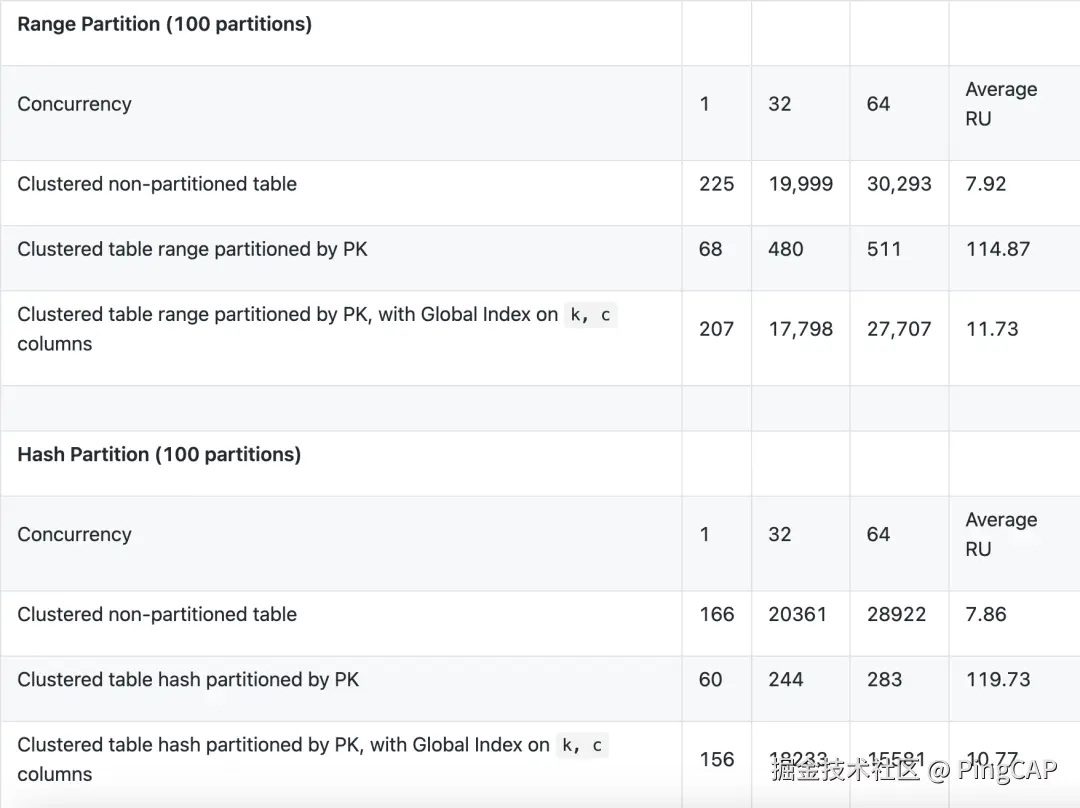This screenshot has width=1080, height=808.
Task: Click the cell showing 244
Action: 785,680
